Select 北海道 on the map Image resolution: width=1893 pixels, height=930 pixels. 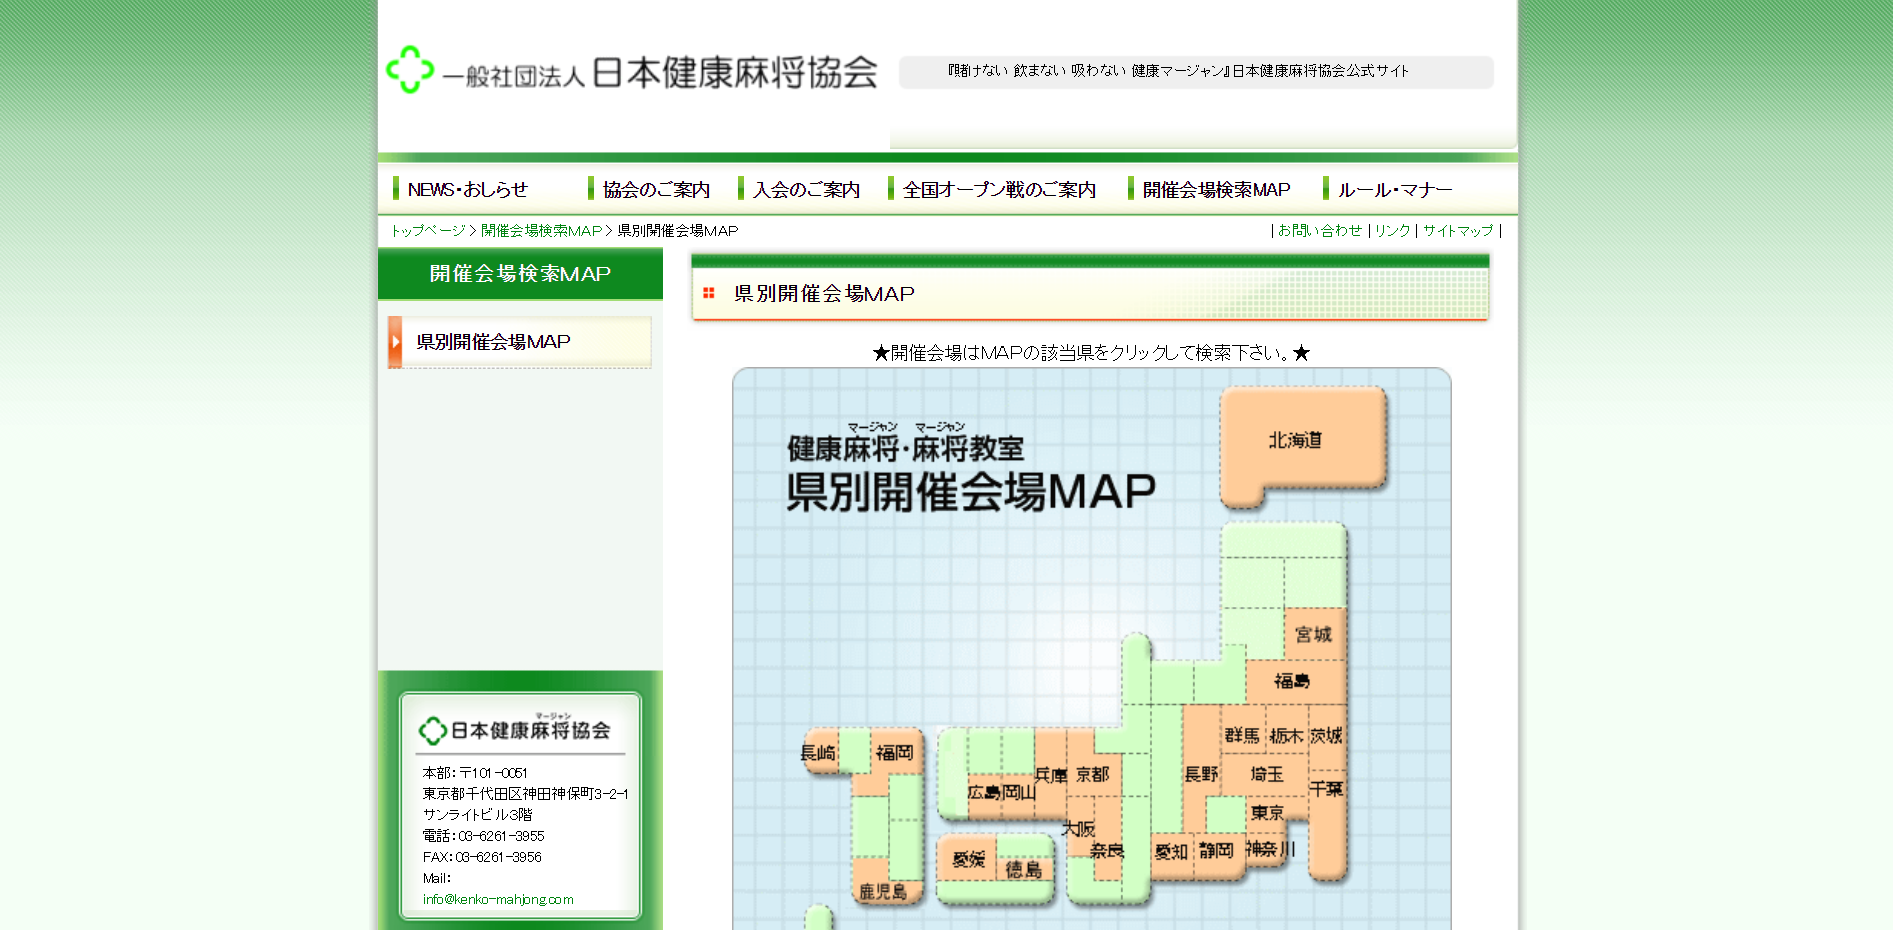1303,440
